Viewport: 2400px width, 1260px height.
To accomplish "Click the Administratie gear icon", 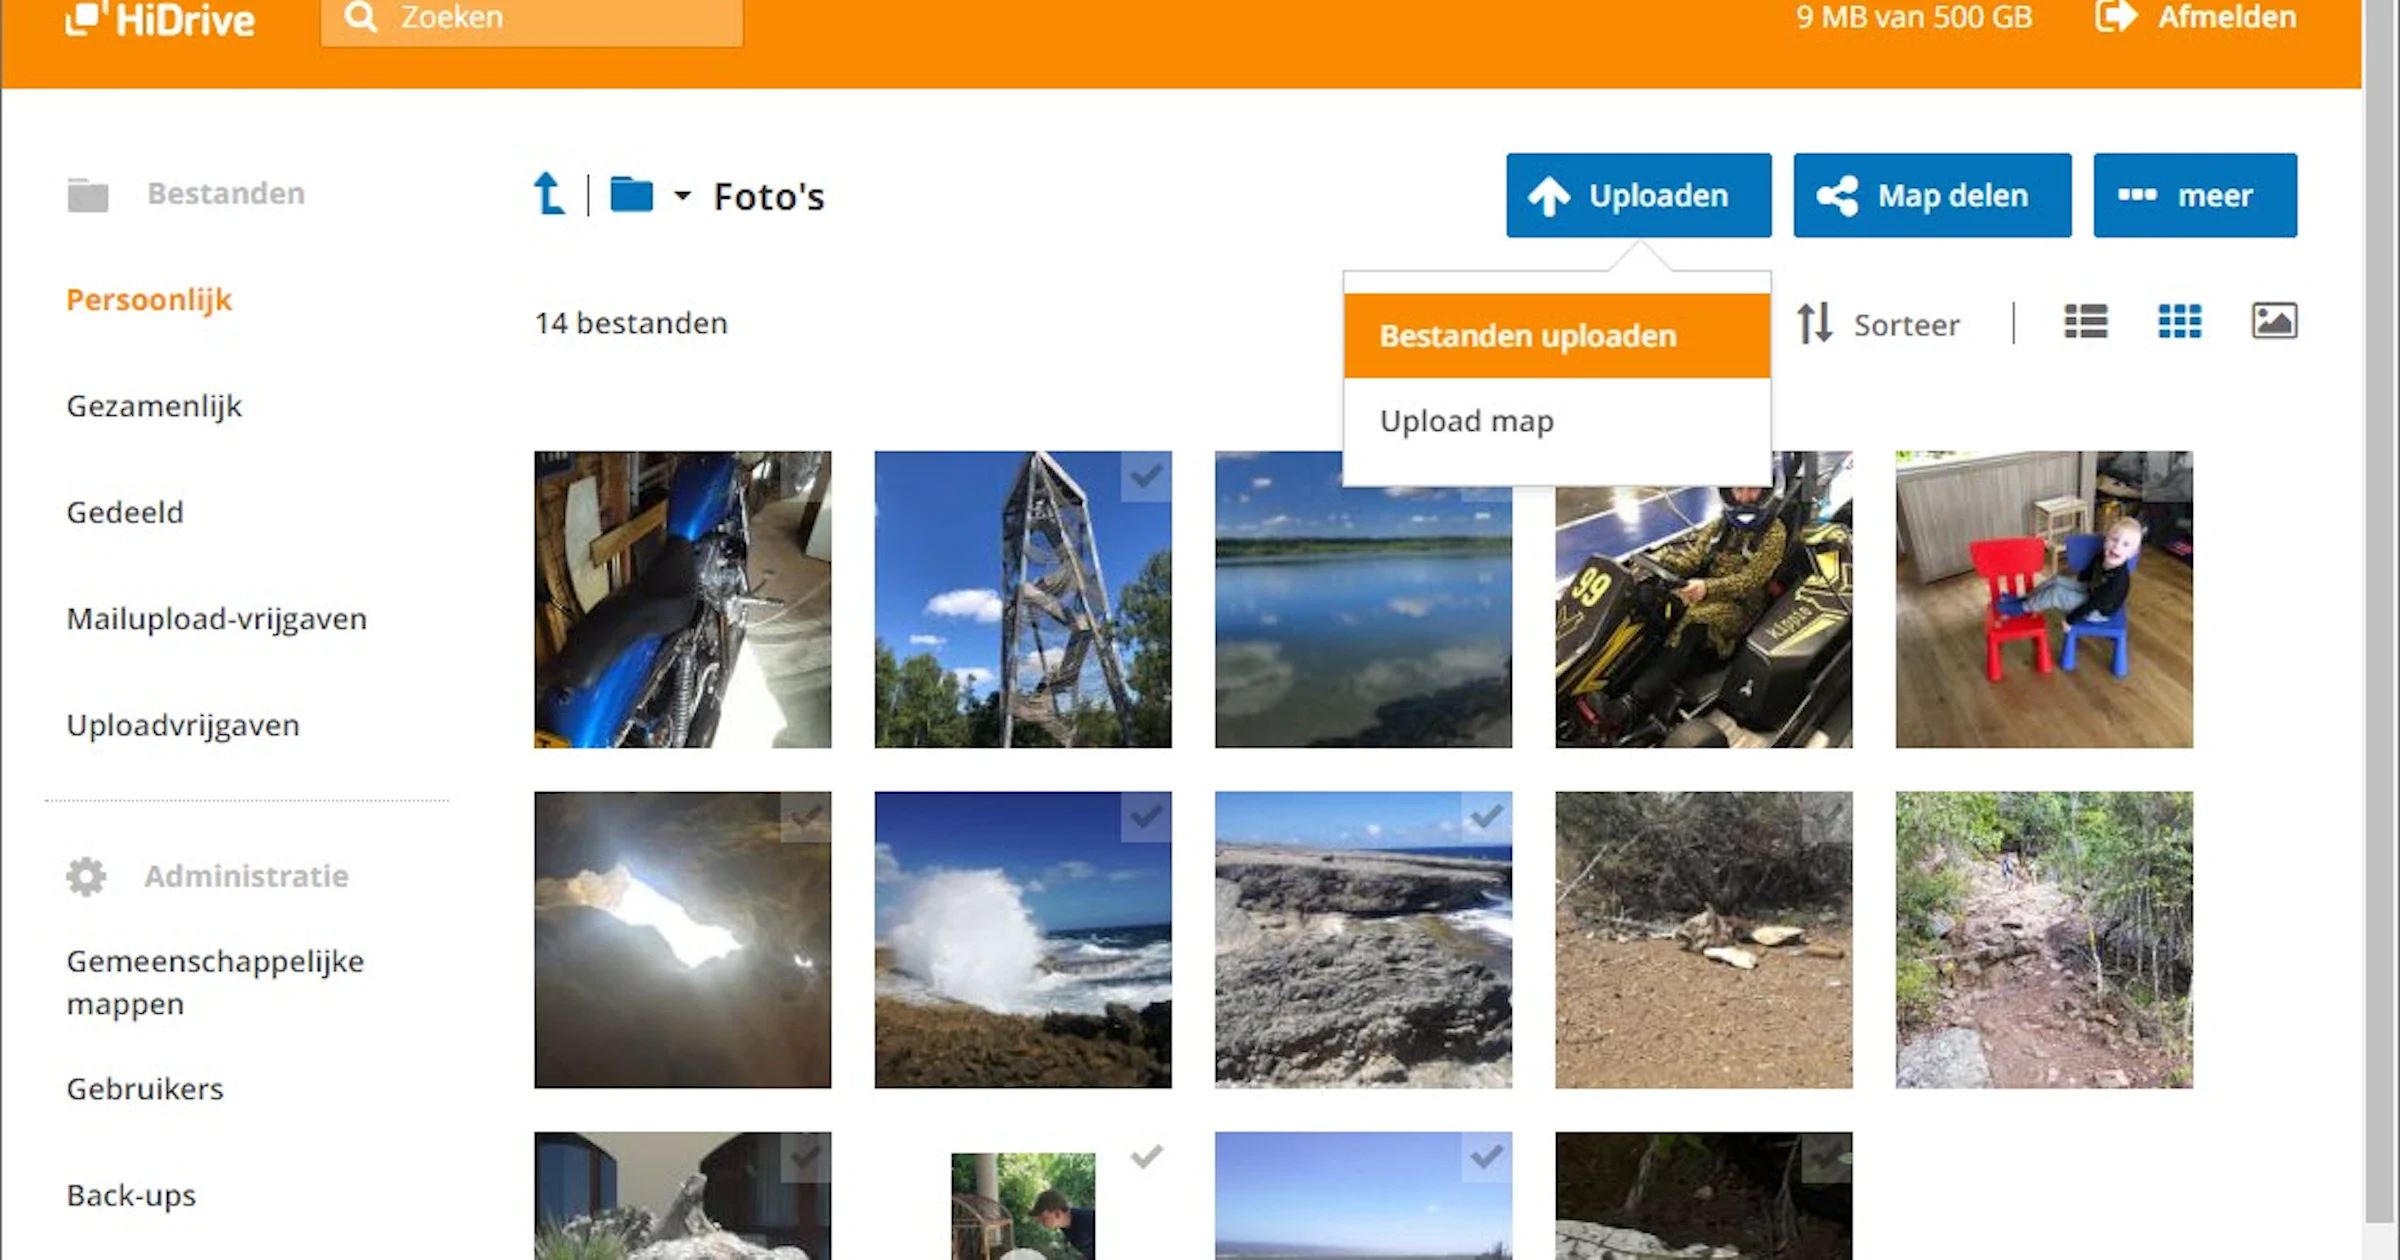I will tap(86, 876).
